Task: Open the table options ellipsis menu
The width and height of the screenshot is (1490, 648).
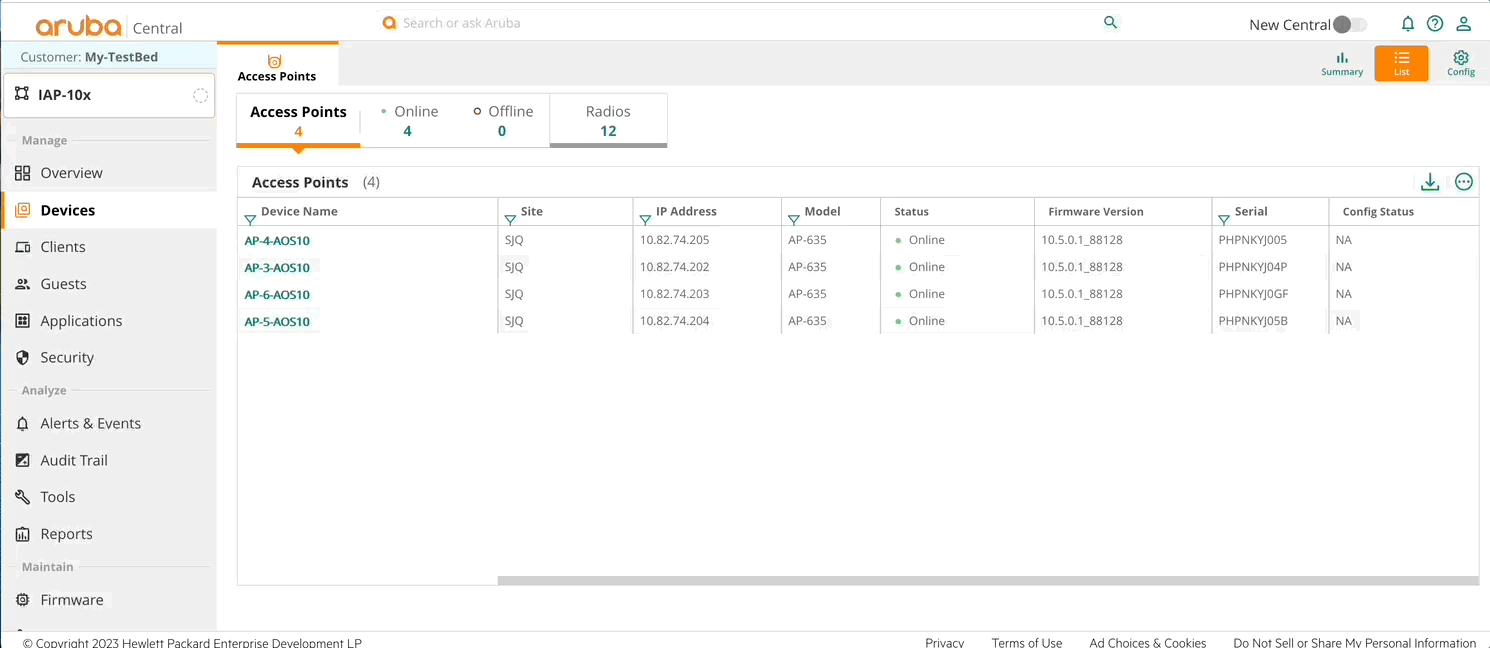Action: tap(1464, 182)
